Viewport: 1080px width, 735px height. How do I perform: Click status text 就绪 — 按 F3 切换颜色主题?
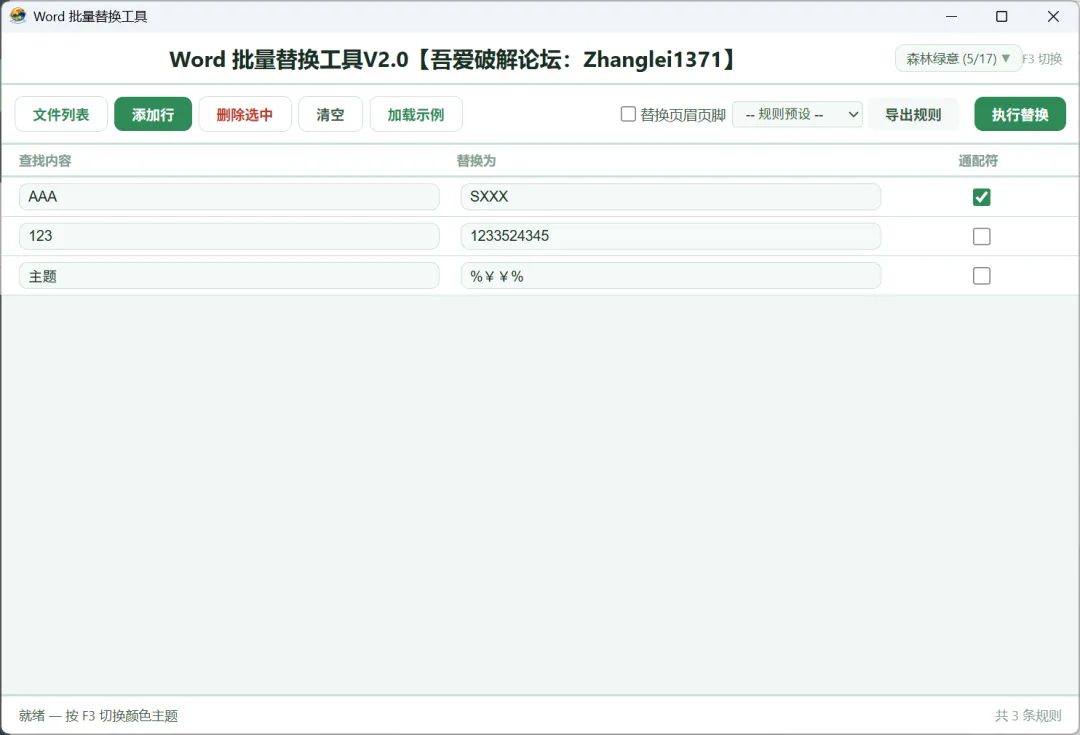98,716
